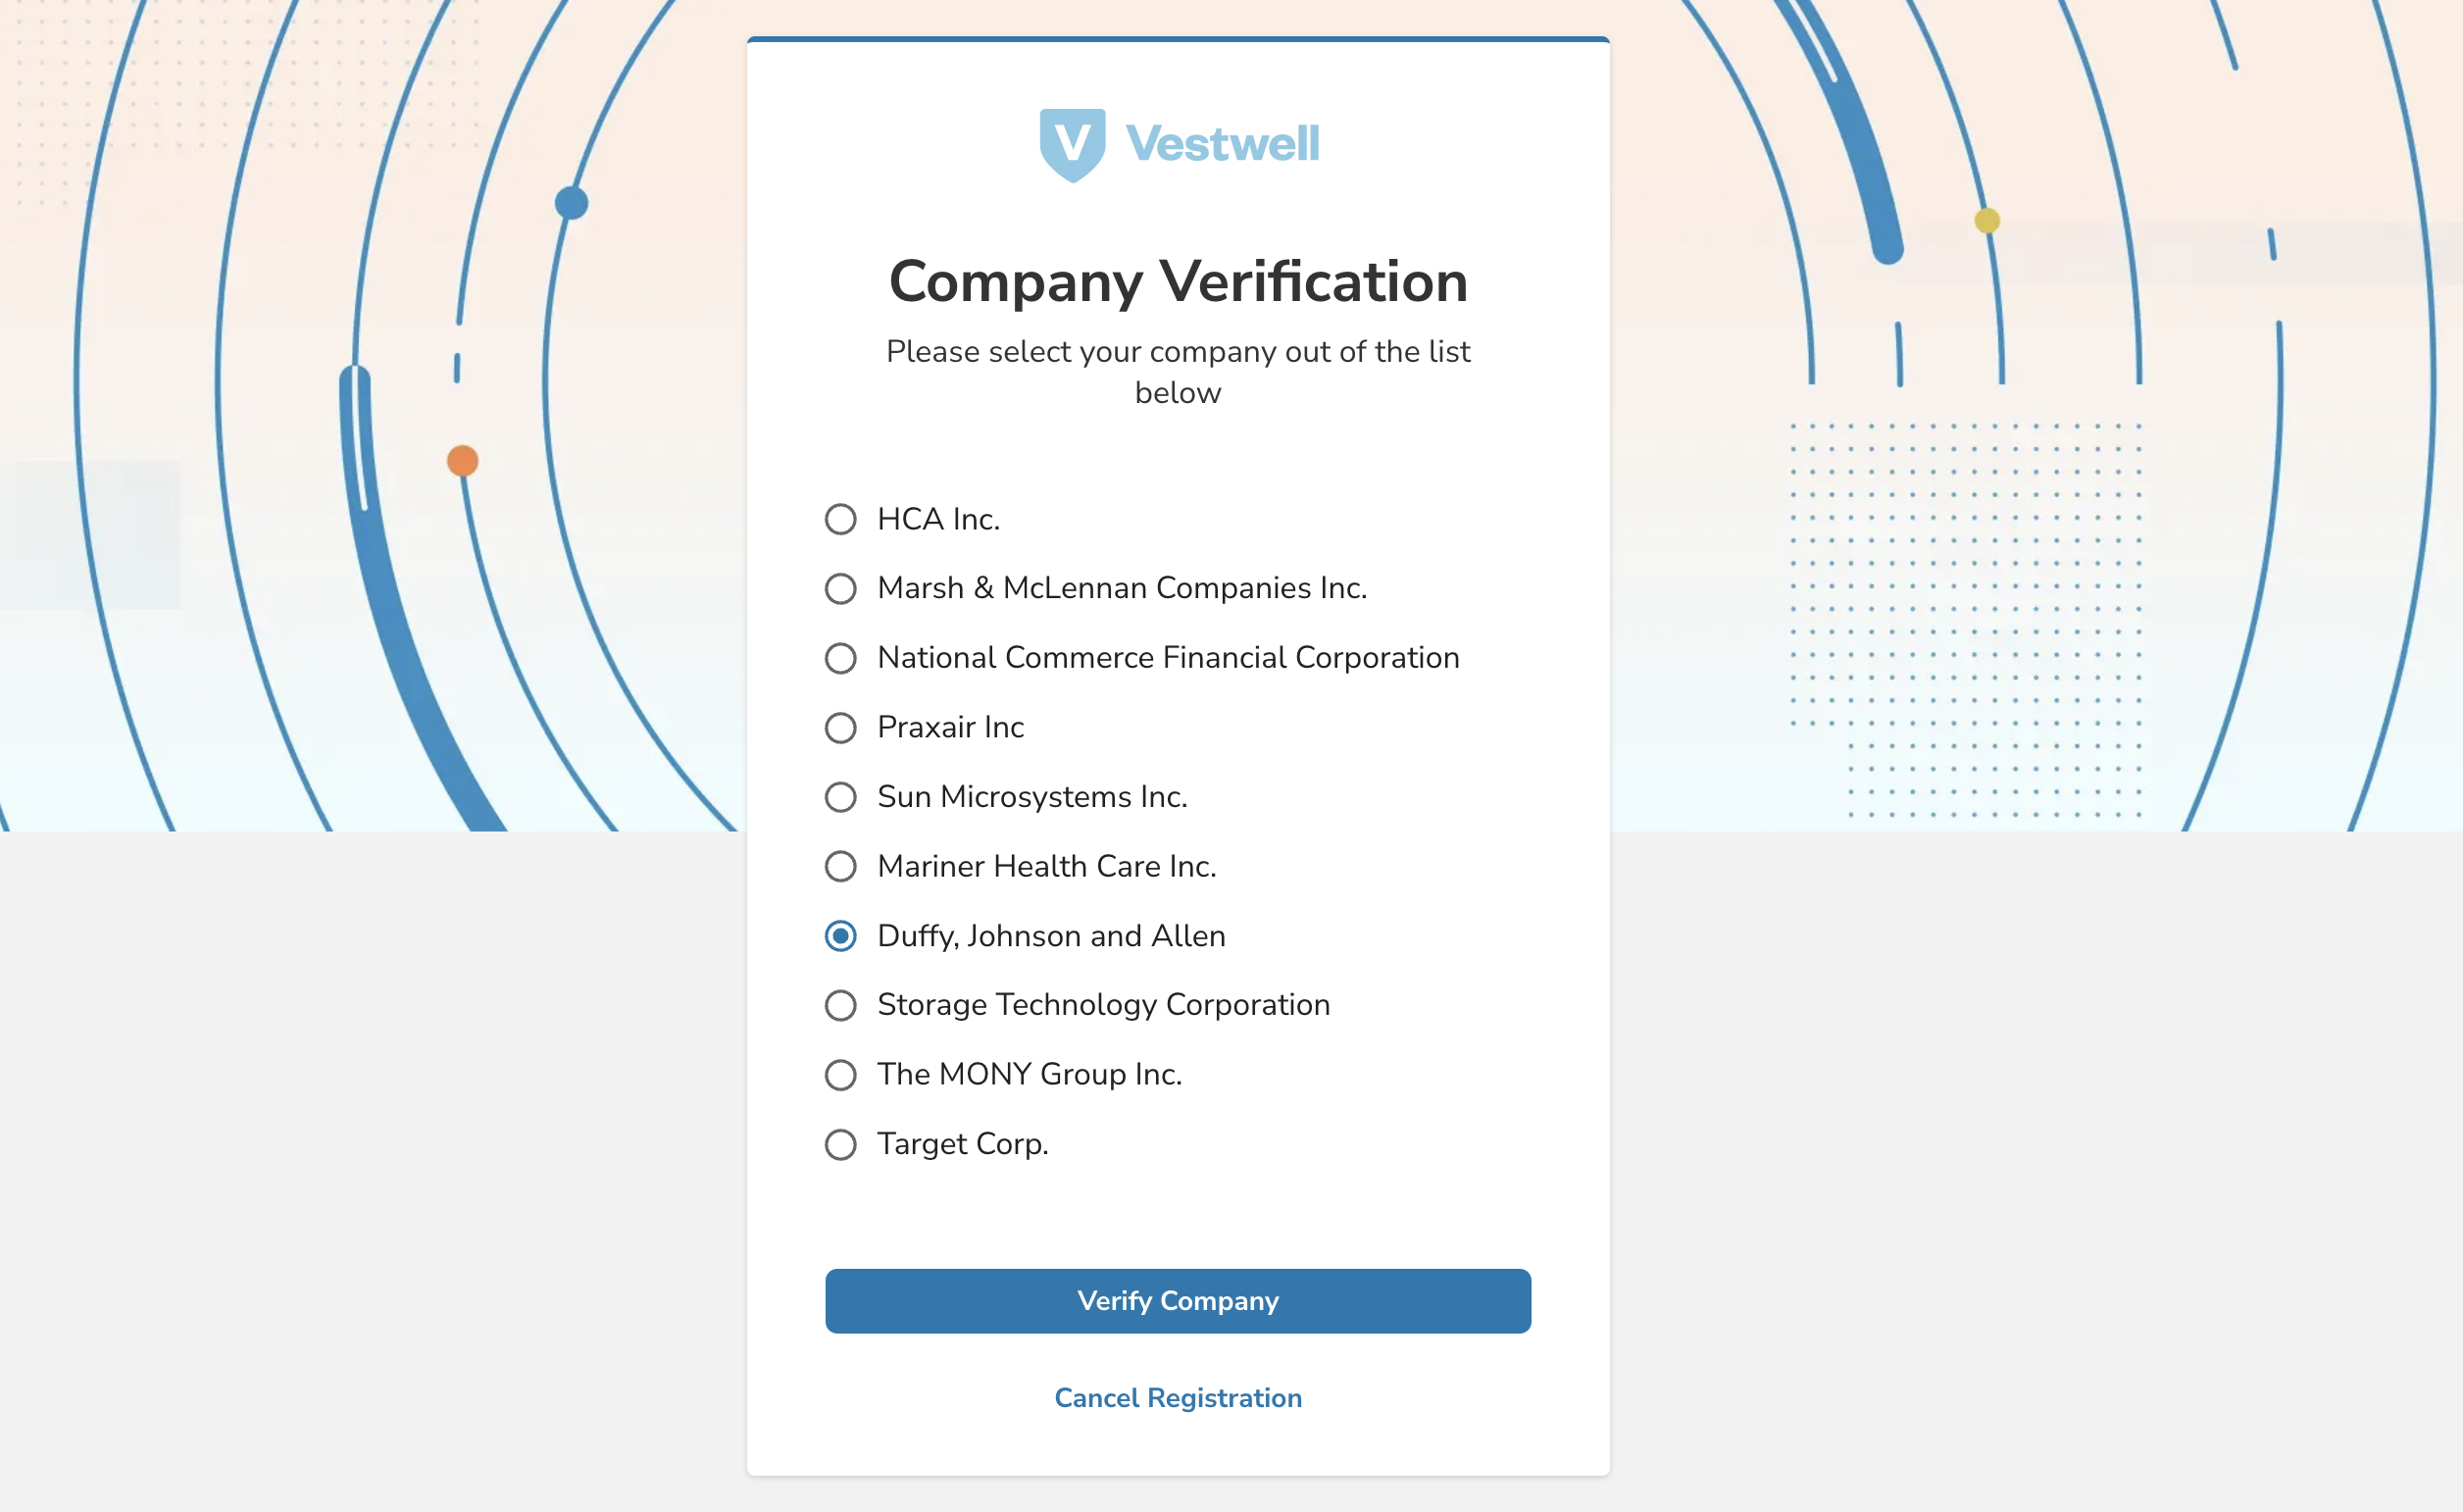Screen dimensions: 2463x1512
Task: Click the HCA Inc. label text
Action: pyautogui.click(x=938, y=519)
